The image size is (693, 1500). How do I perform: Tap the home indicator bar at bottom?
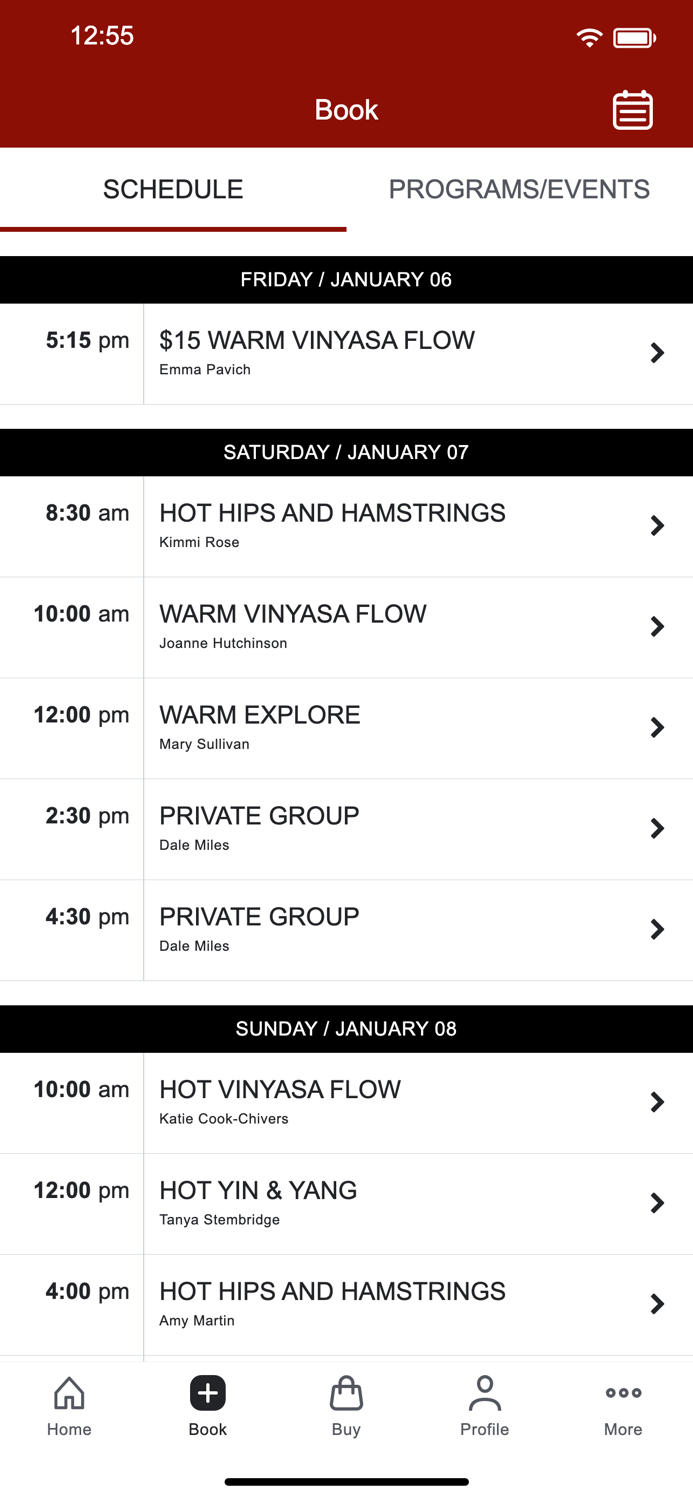pos(346,1482)
